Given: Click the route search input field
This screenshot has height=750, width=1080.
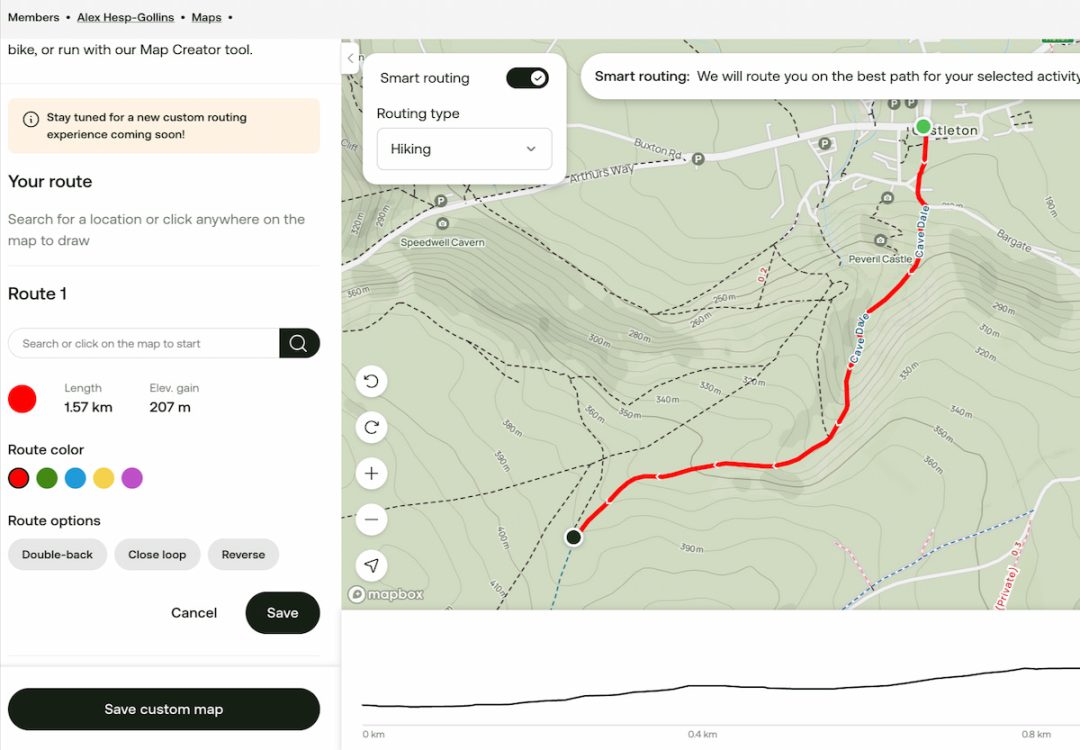Looking at the screenshot, I should [140, 343].
